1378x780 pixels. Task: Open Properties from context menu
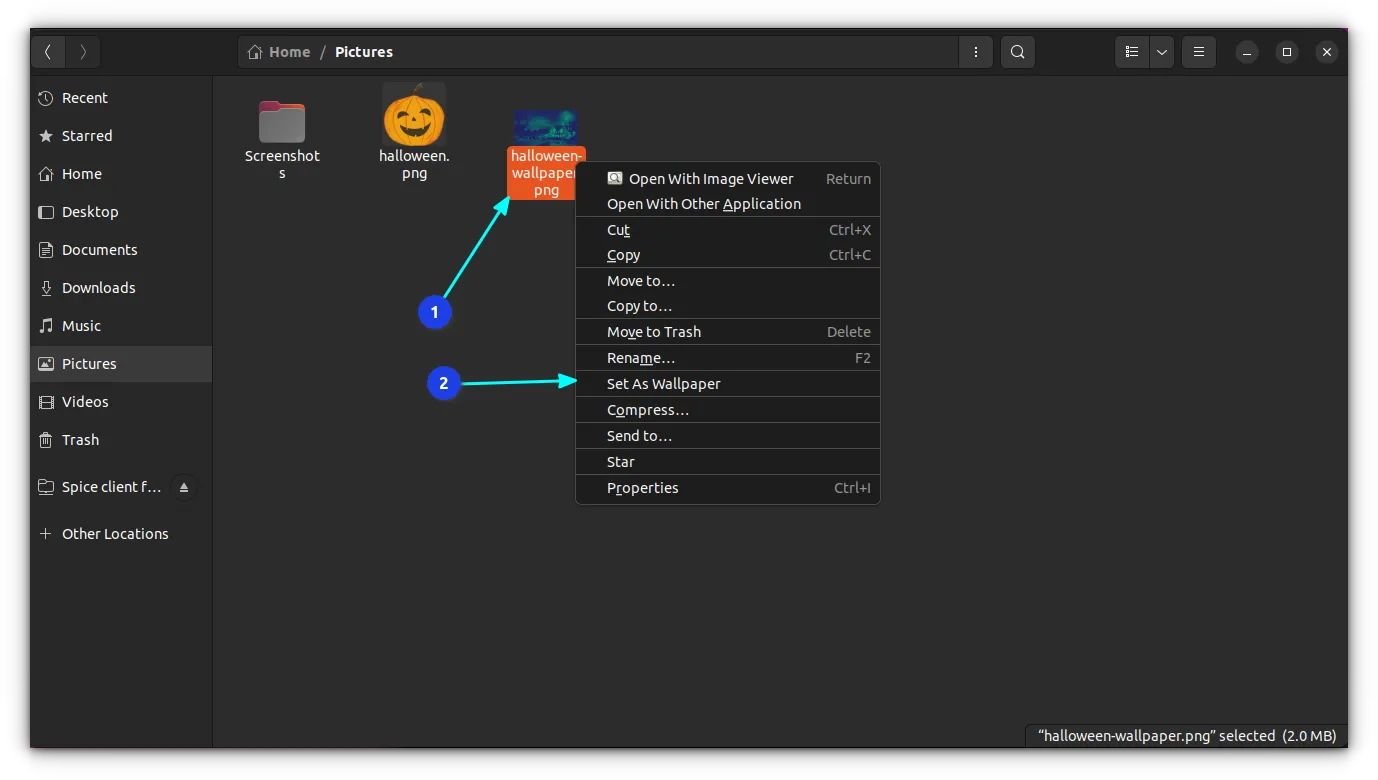click(x=642, y=488)
